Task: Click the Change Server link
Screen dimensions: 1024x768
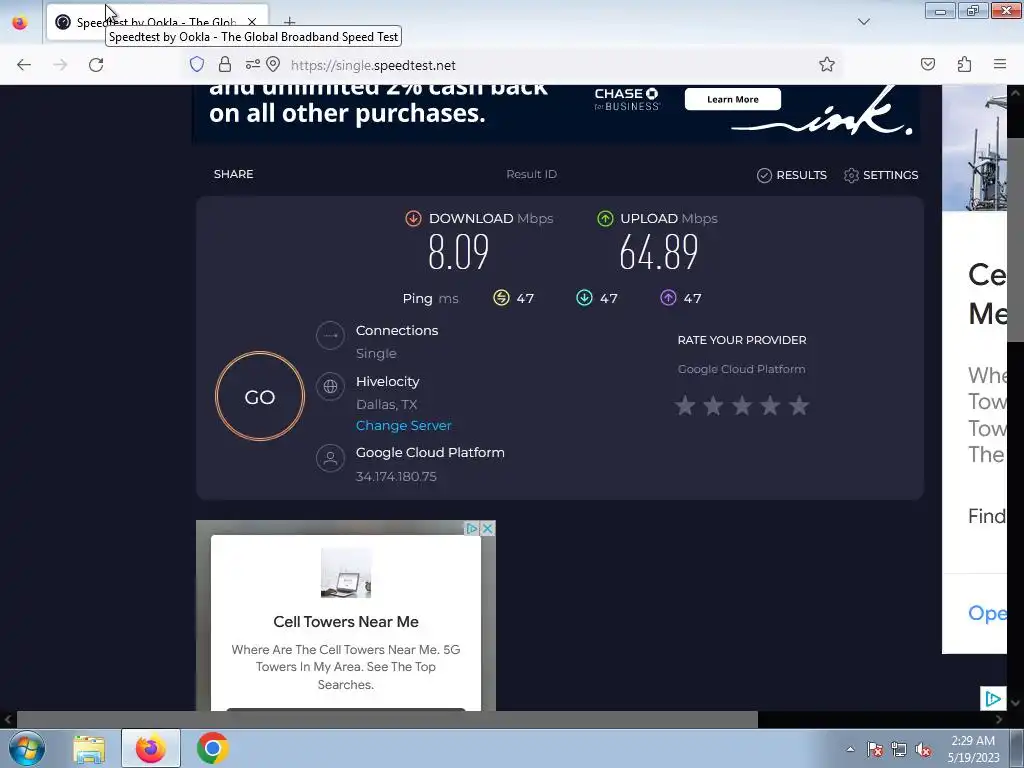Action: 404,425
